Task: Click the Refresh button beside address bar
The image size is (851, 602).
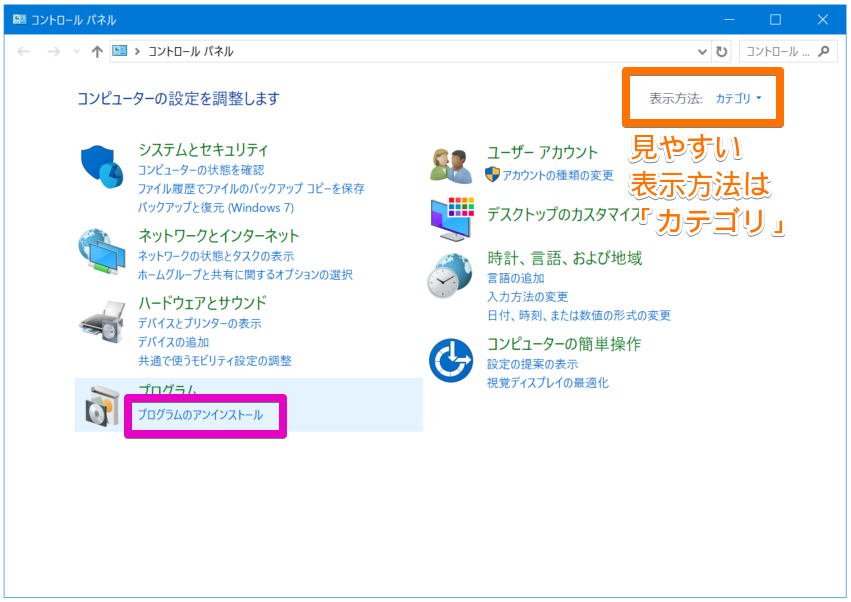Action: click(721, 52)
